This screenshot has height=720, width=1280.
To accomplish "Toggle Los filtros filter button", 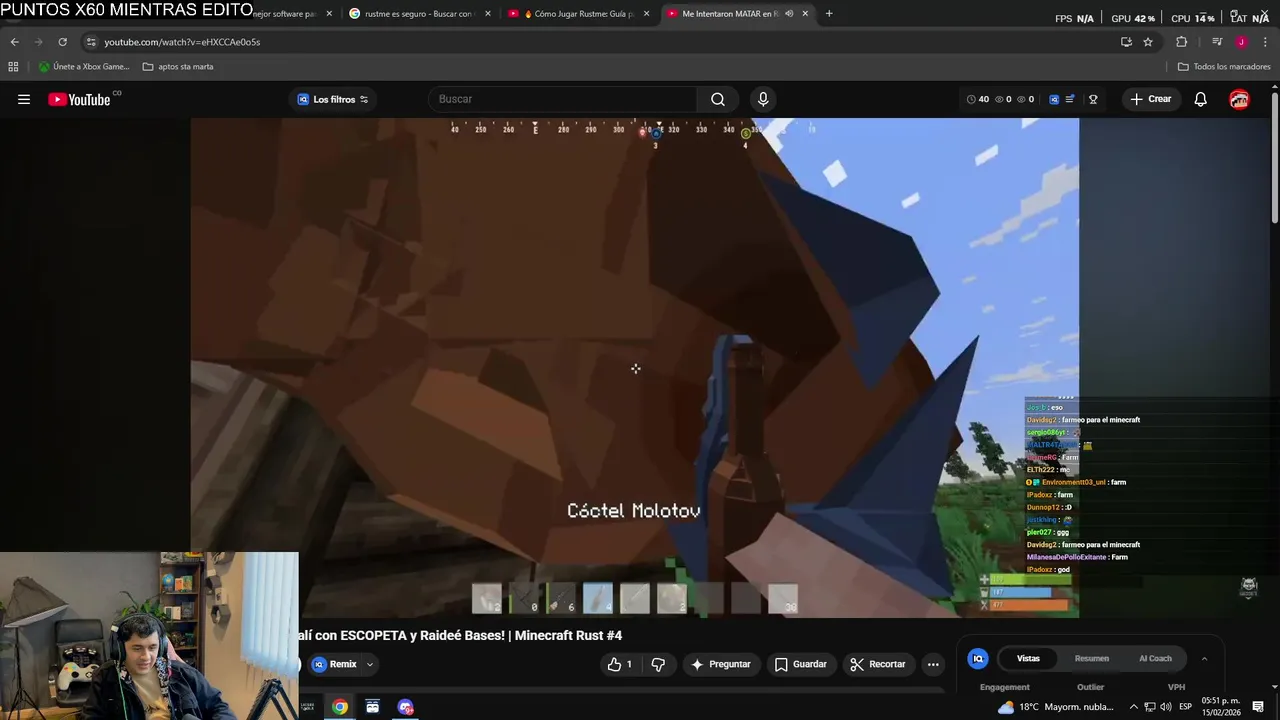I will (333, 99).
